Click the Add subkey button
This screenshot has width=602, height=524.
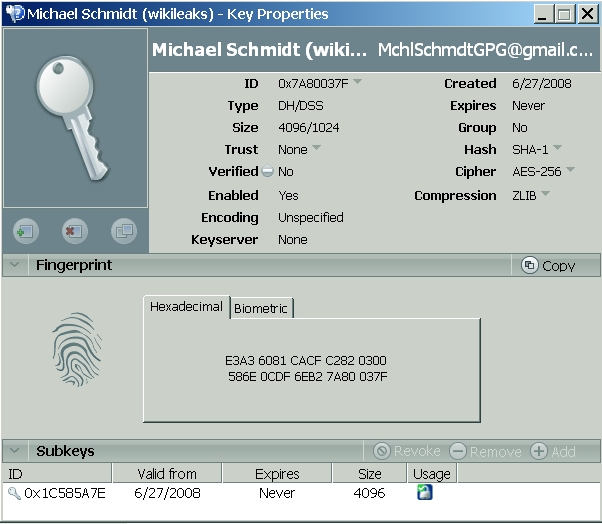click(553, 451)
